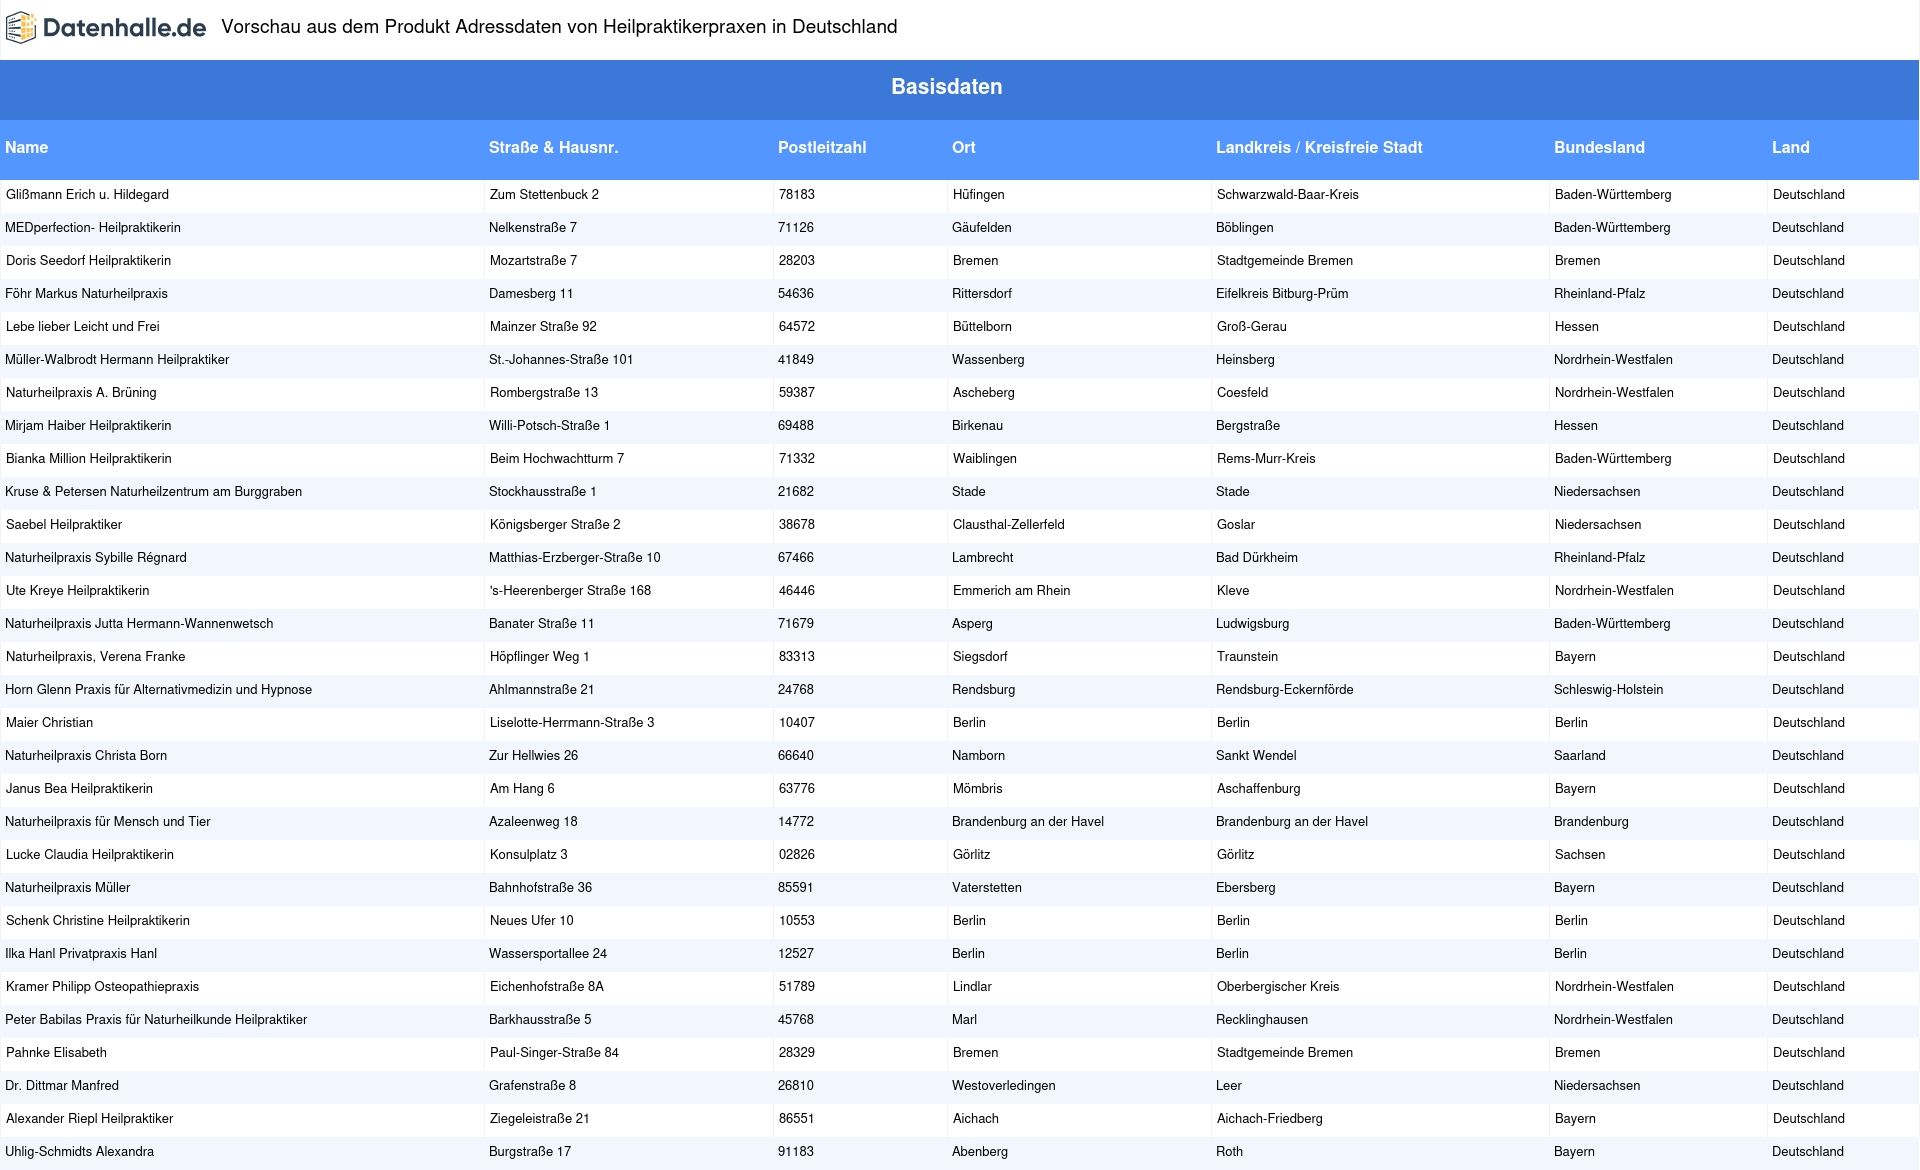
Task: Click the Ort column header
Action: 963,147
